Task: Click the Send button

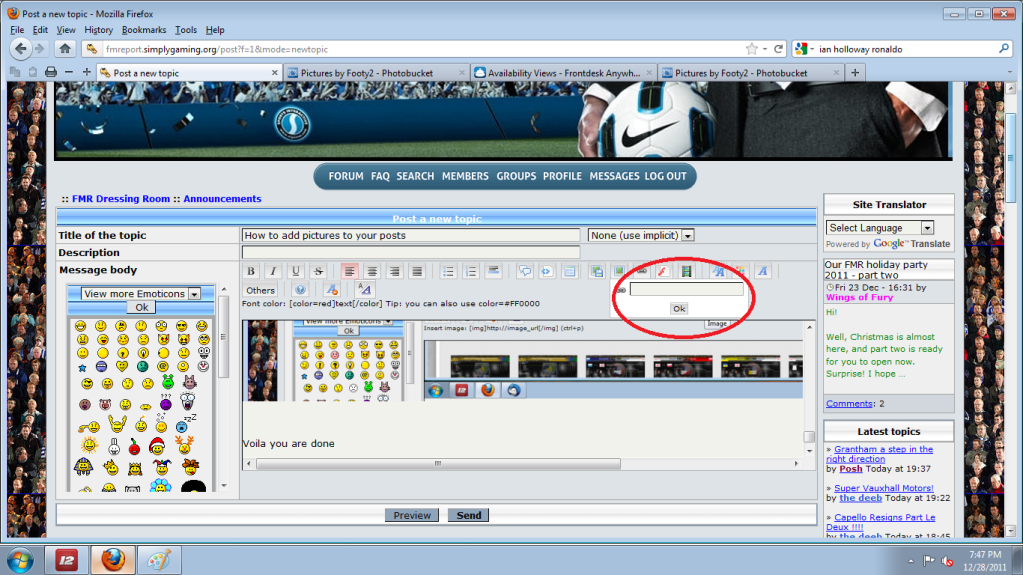Action: tap(468, 516)
